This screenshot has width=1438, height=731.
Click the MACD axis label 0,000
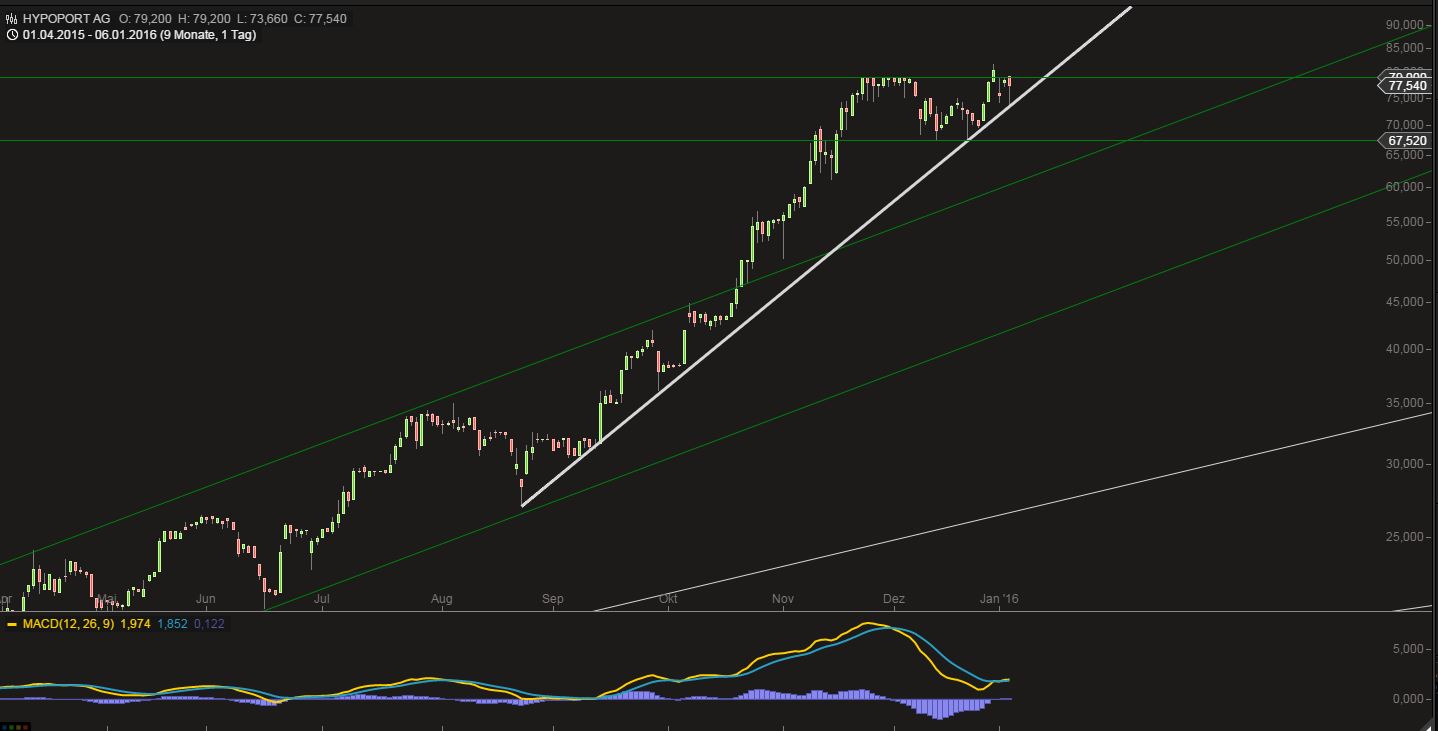pos(1410,698)
